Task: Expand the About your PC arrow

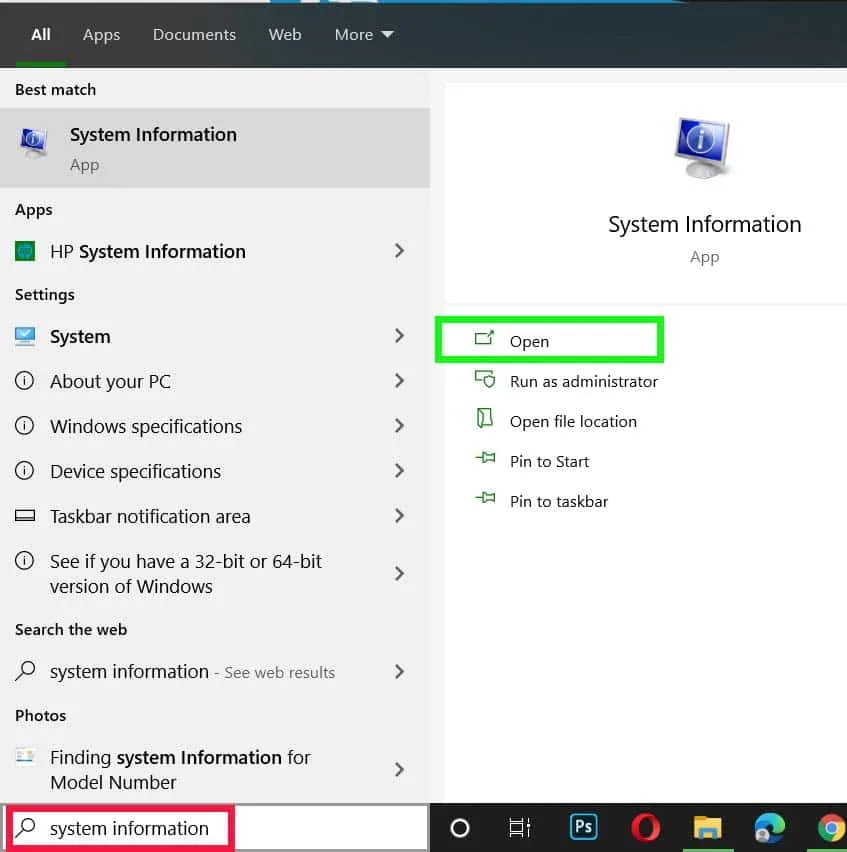Action: pos(399,381)
